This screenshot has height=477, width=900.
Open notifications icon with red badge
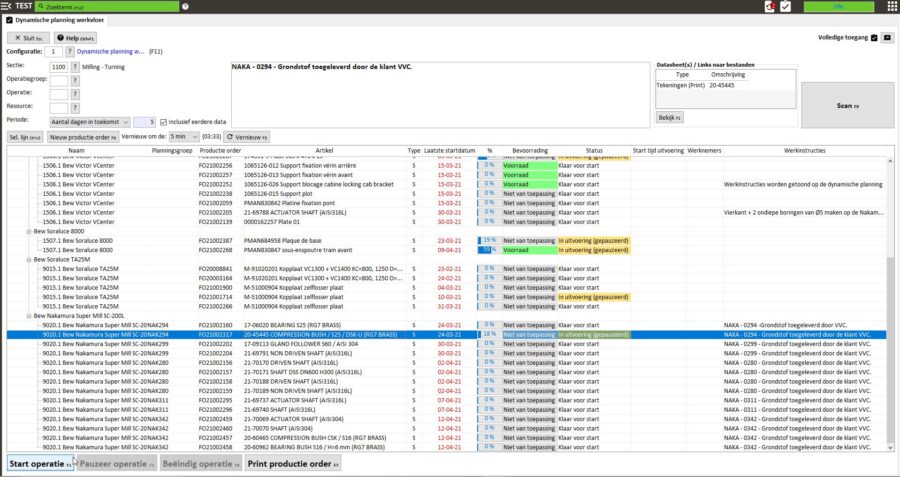point(770,6)
